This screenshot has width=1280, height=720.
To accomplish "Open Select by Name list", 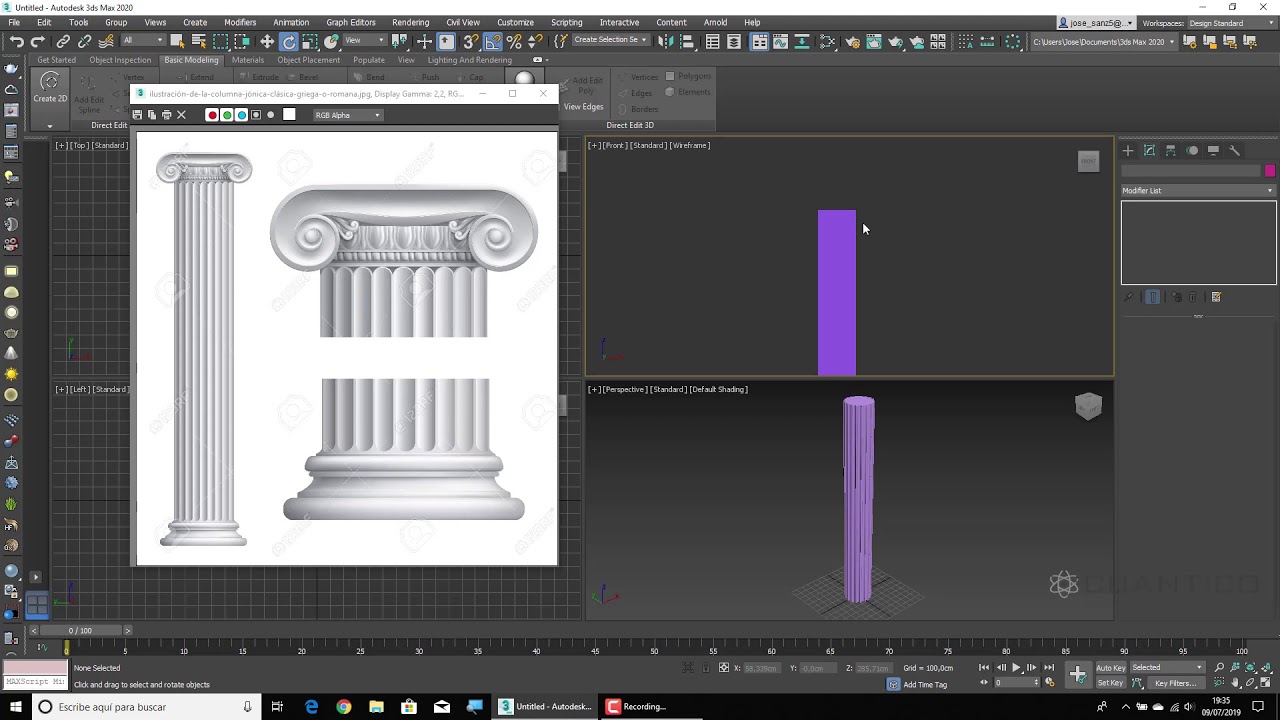I will (199, 41).
